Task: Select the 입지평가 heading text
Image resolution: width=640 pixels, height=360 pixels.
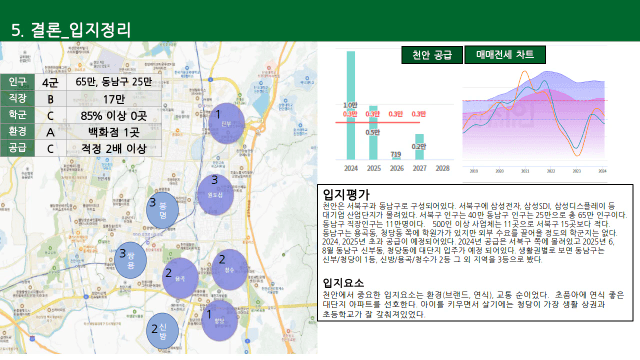Action: pyautogui.click(x=346, y=194)
